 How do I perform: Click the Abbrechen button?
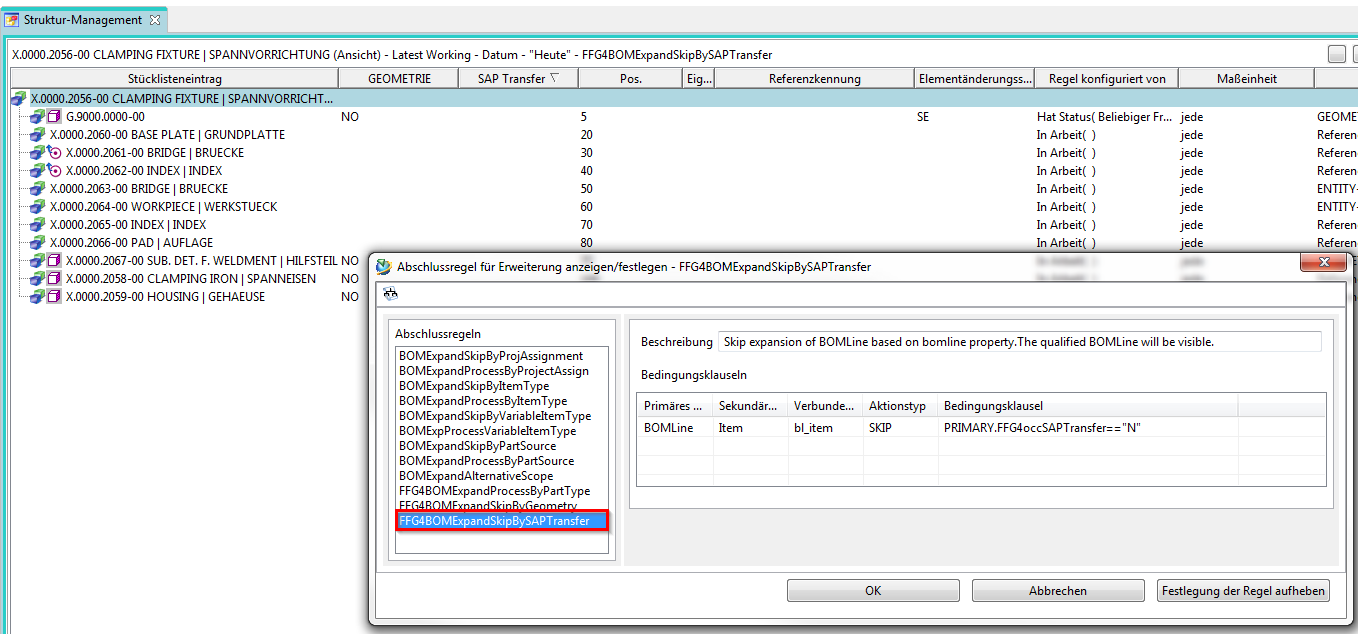point(1057,591)
